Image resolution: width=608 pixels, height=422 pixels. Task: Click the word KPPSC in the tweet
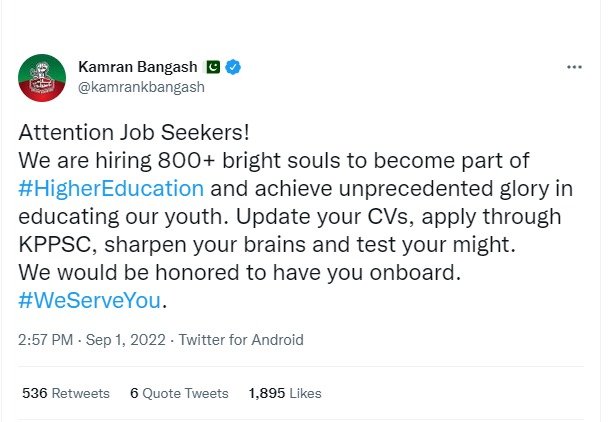57,243
